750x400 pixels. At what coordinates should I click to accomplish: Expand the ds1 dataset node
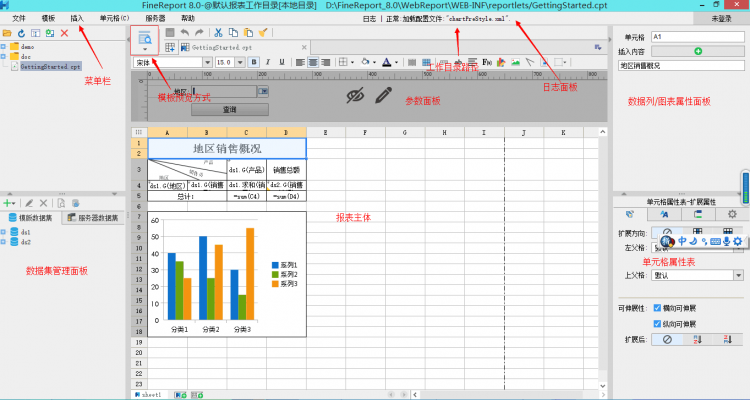4,232
